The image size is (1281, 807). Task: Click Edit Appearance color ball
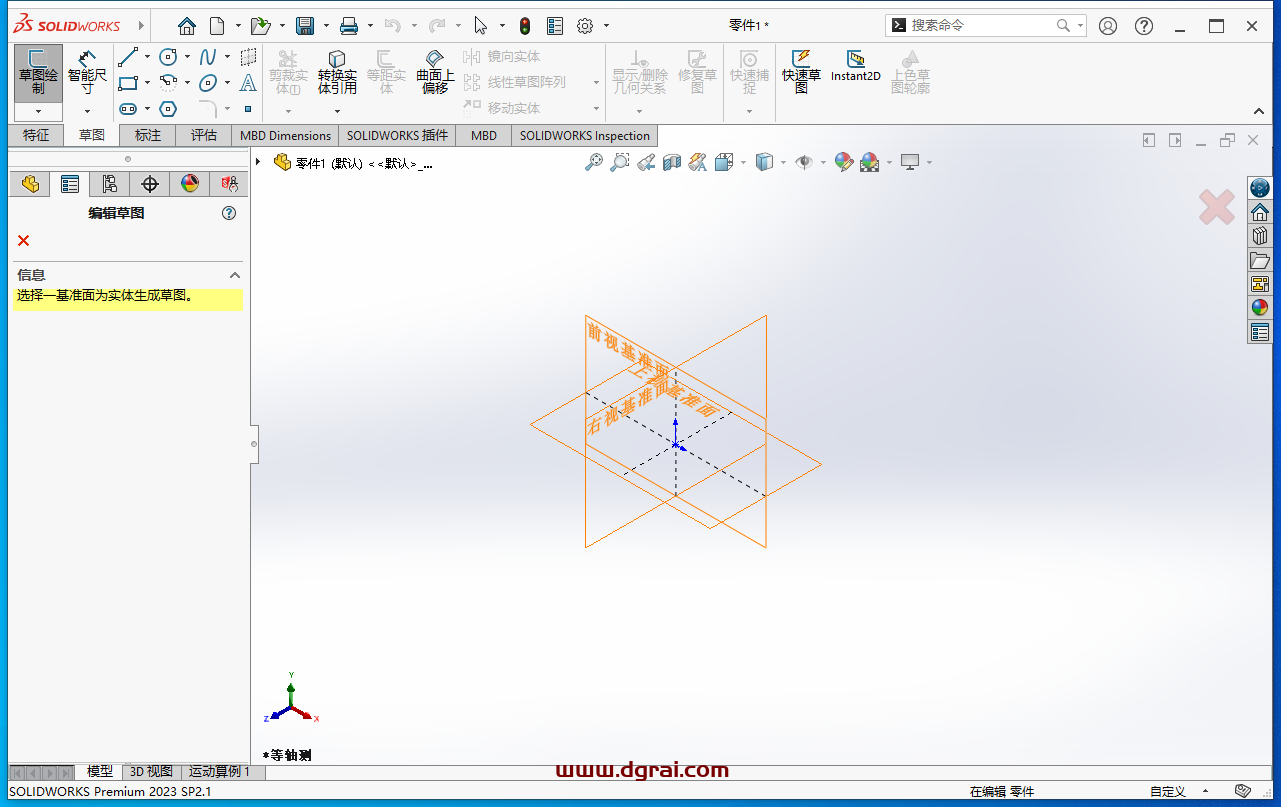pos(844,162)
